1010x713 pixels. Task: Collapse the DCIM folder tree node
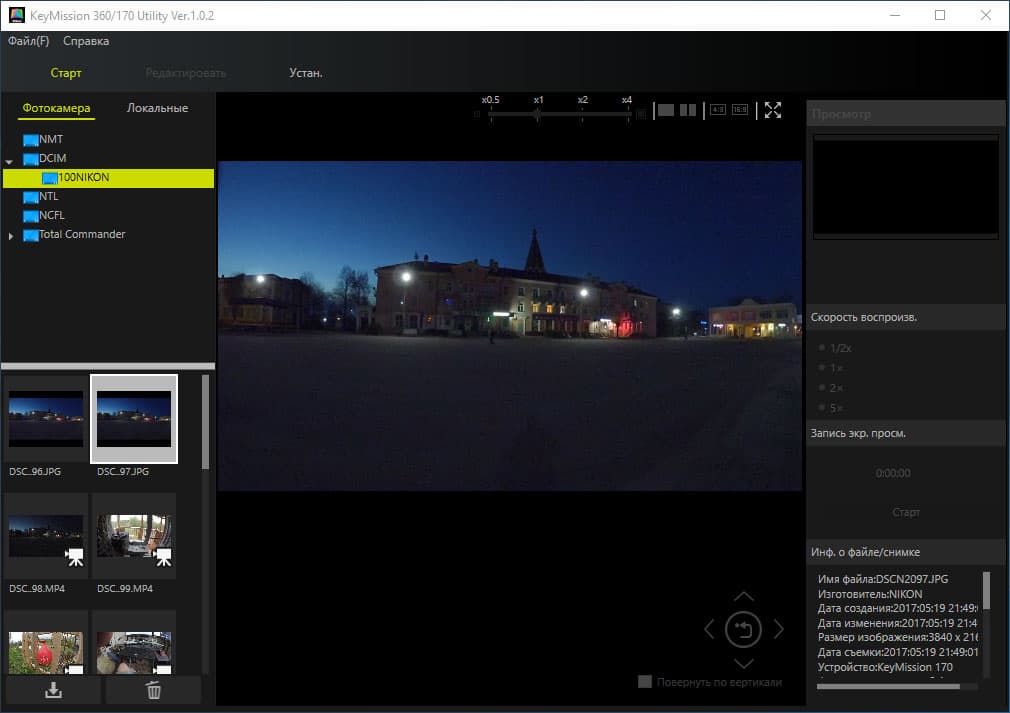coord(10,159)
